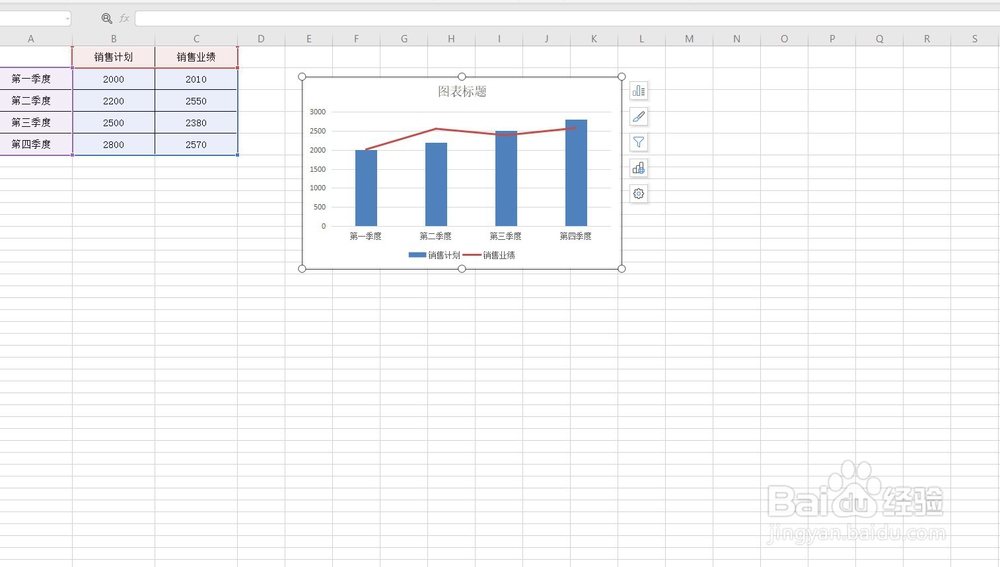Select column B header
This screenshot has width=1000, height=567.
(x=114, y=39)
